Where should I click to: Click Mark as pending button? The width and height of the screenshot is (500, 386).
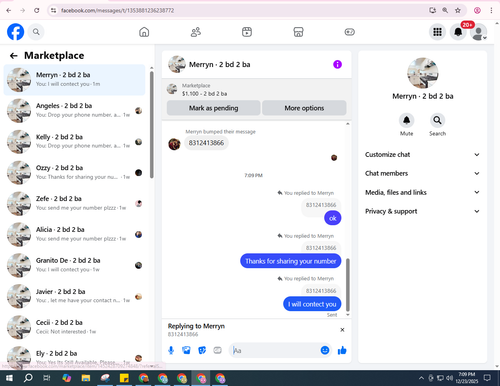tap(213, 108)
